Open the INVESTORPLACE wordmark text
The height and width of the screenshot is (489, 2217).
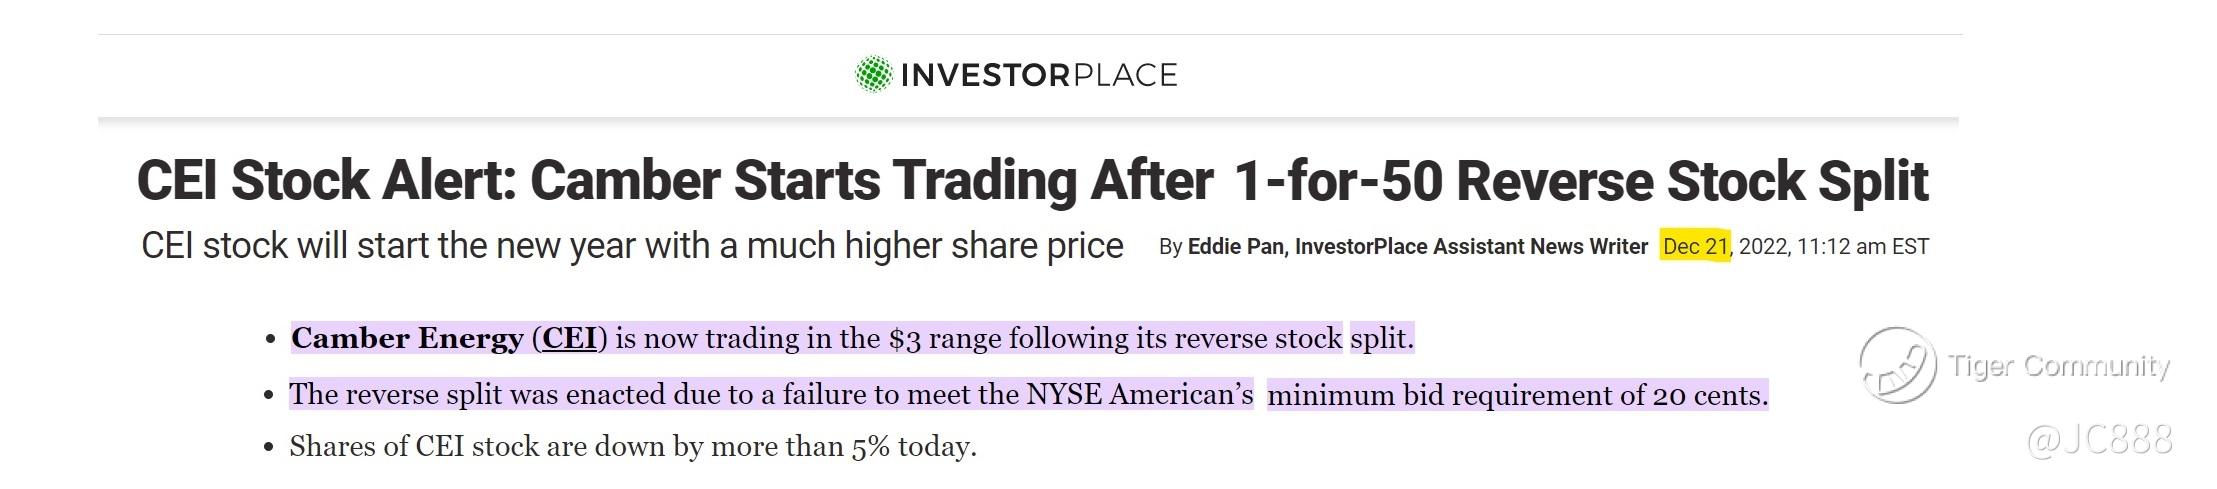(x=1039, y=75)
